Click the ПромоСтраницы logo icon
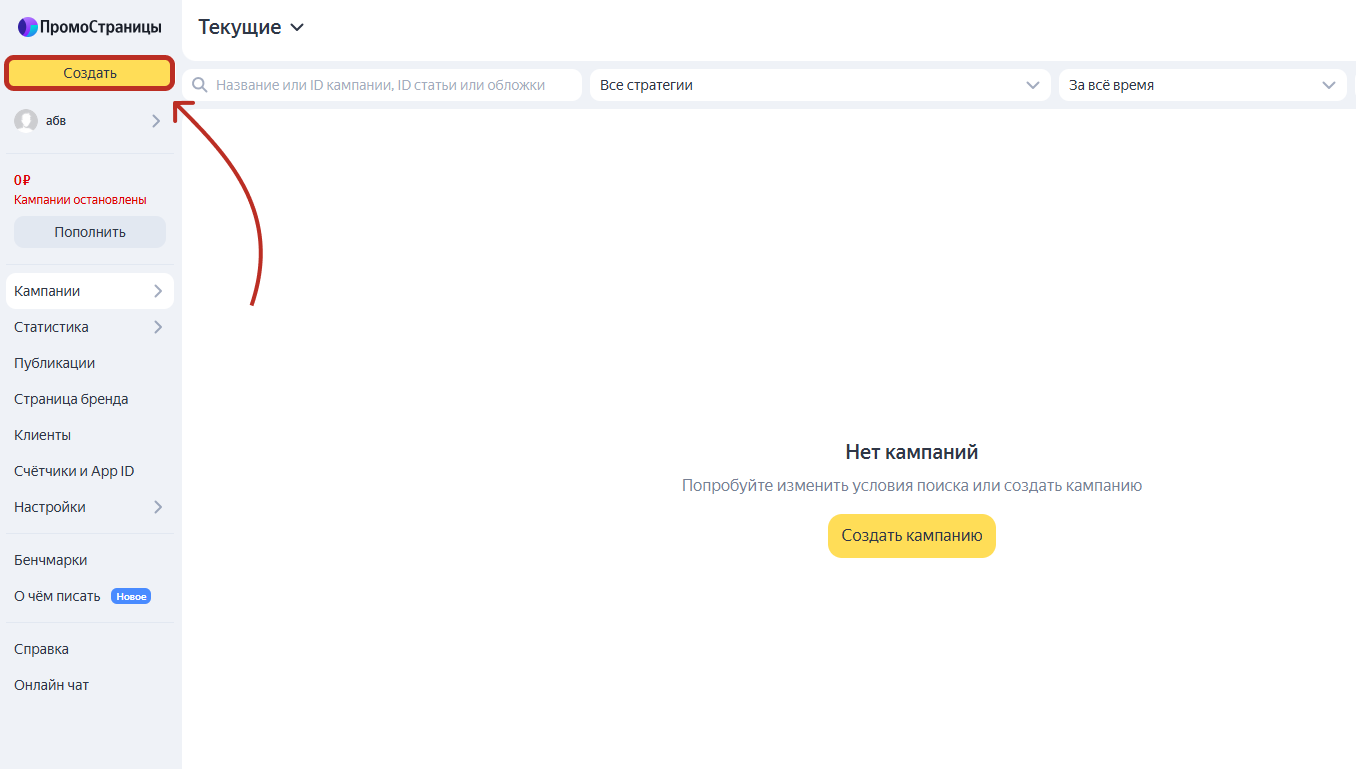The width and height of the screenshot is (1356, 769). 28,27
